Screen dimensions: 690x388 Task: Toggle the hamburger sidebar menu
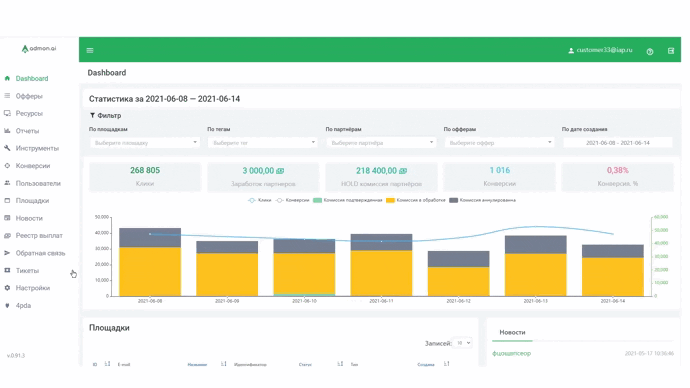pos(90,51)
